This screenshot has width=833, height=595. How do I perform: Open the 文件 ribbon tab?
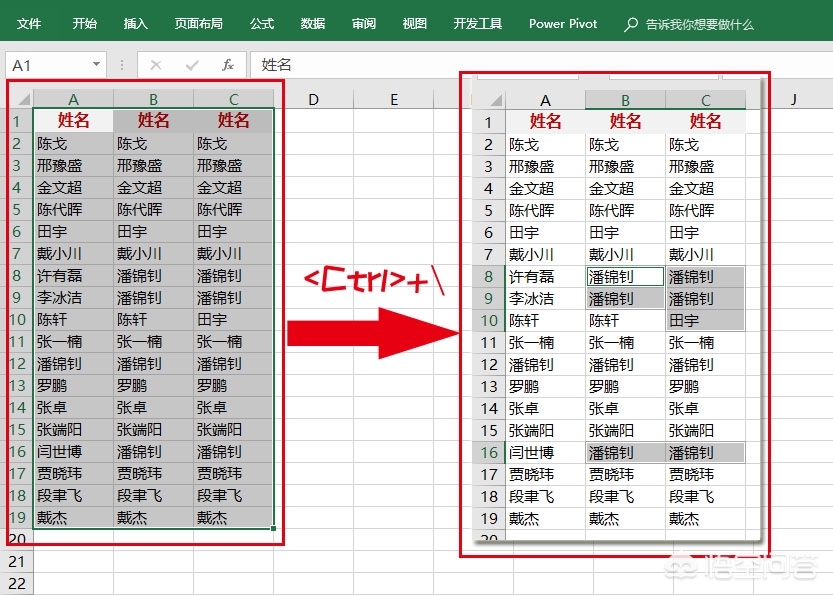tap(29, 23)
